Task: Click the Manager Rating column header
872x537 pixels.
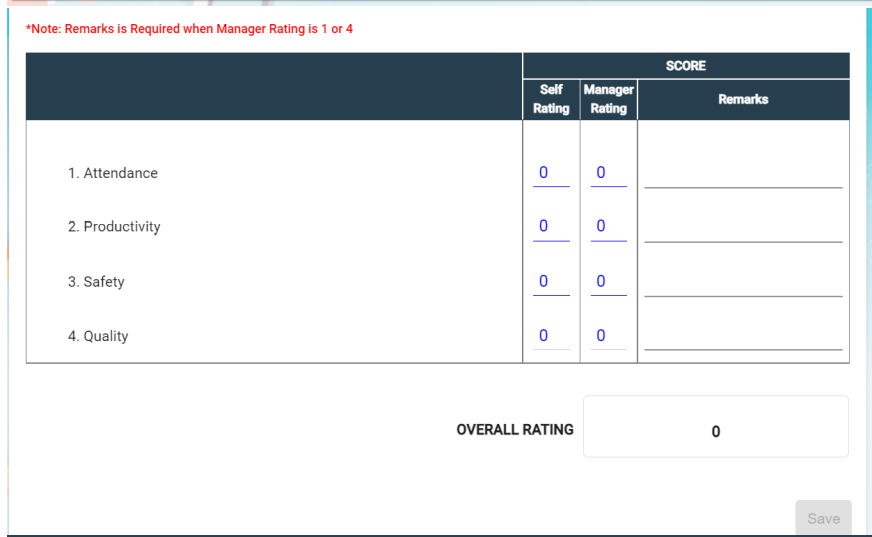Action: click(608, 99)
